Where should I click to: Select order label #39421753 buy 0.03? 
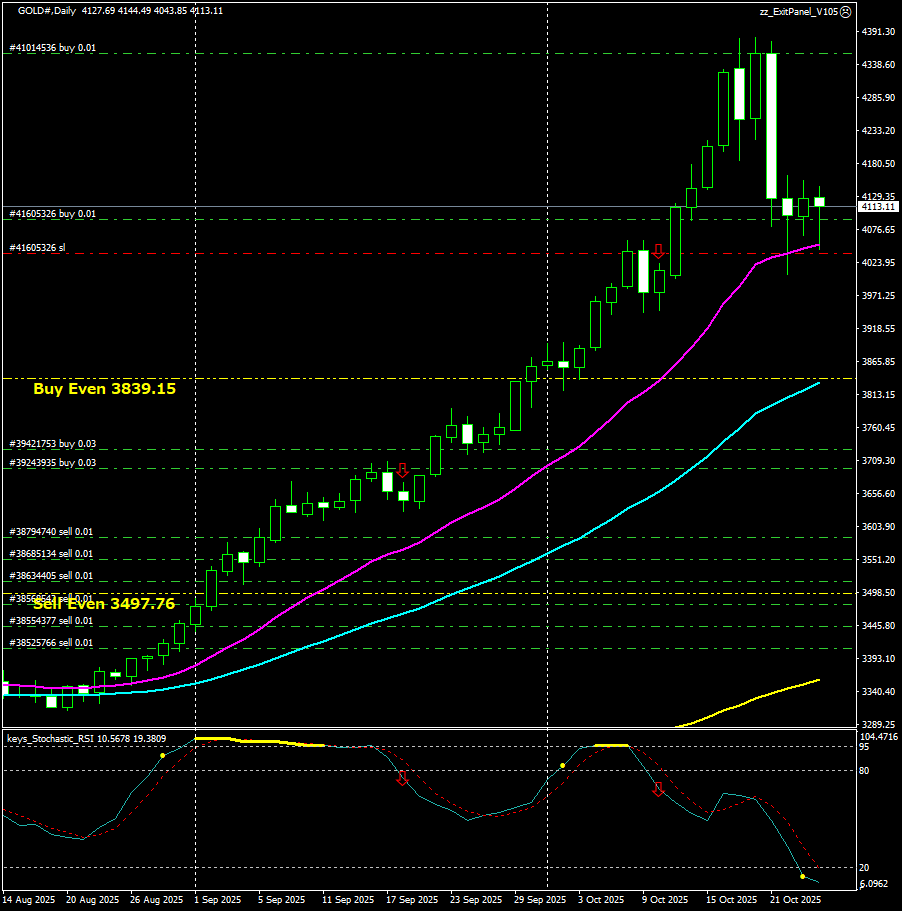coord(52,443)
